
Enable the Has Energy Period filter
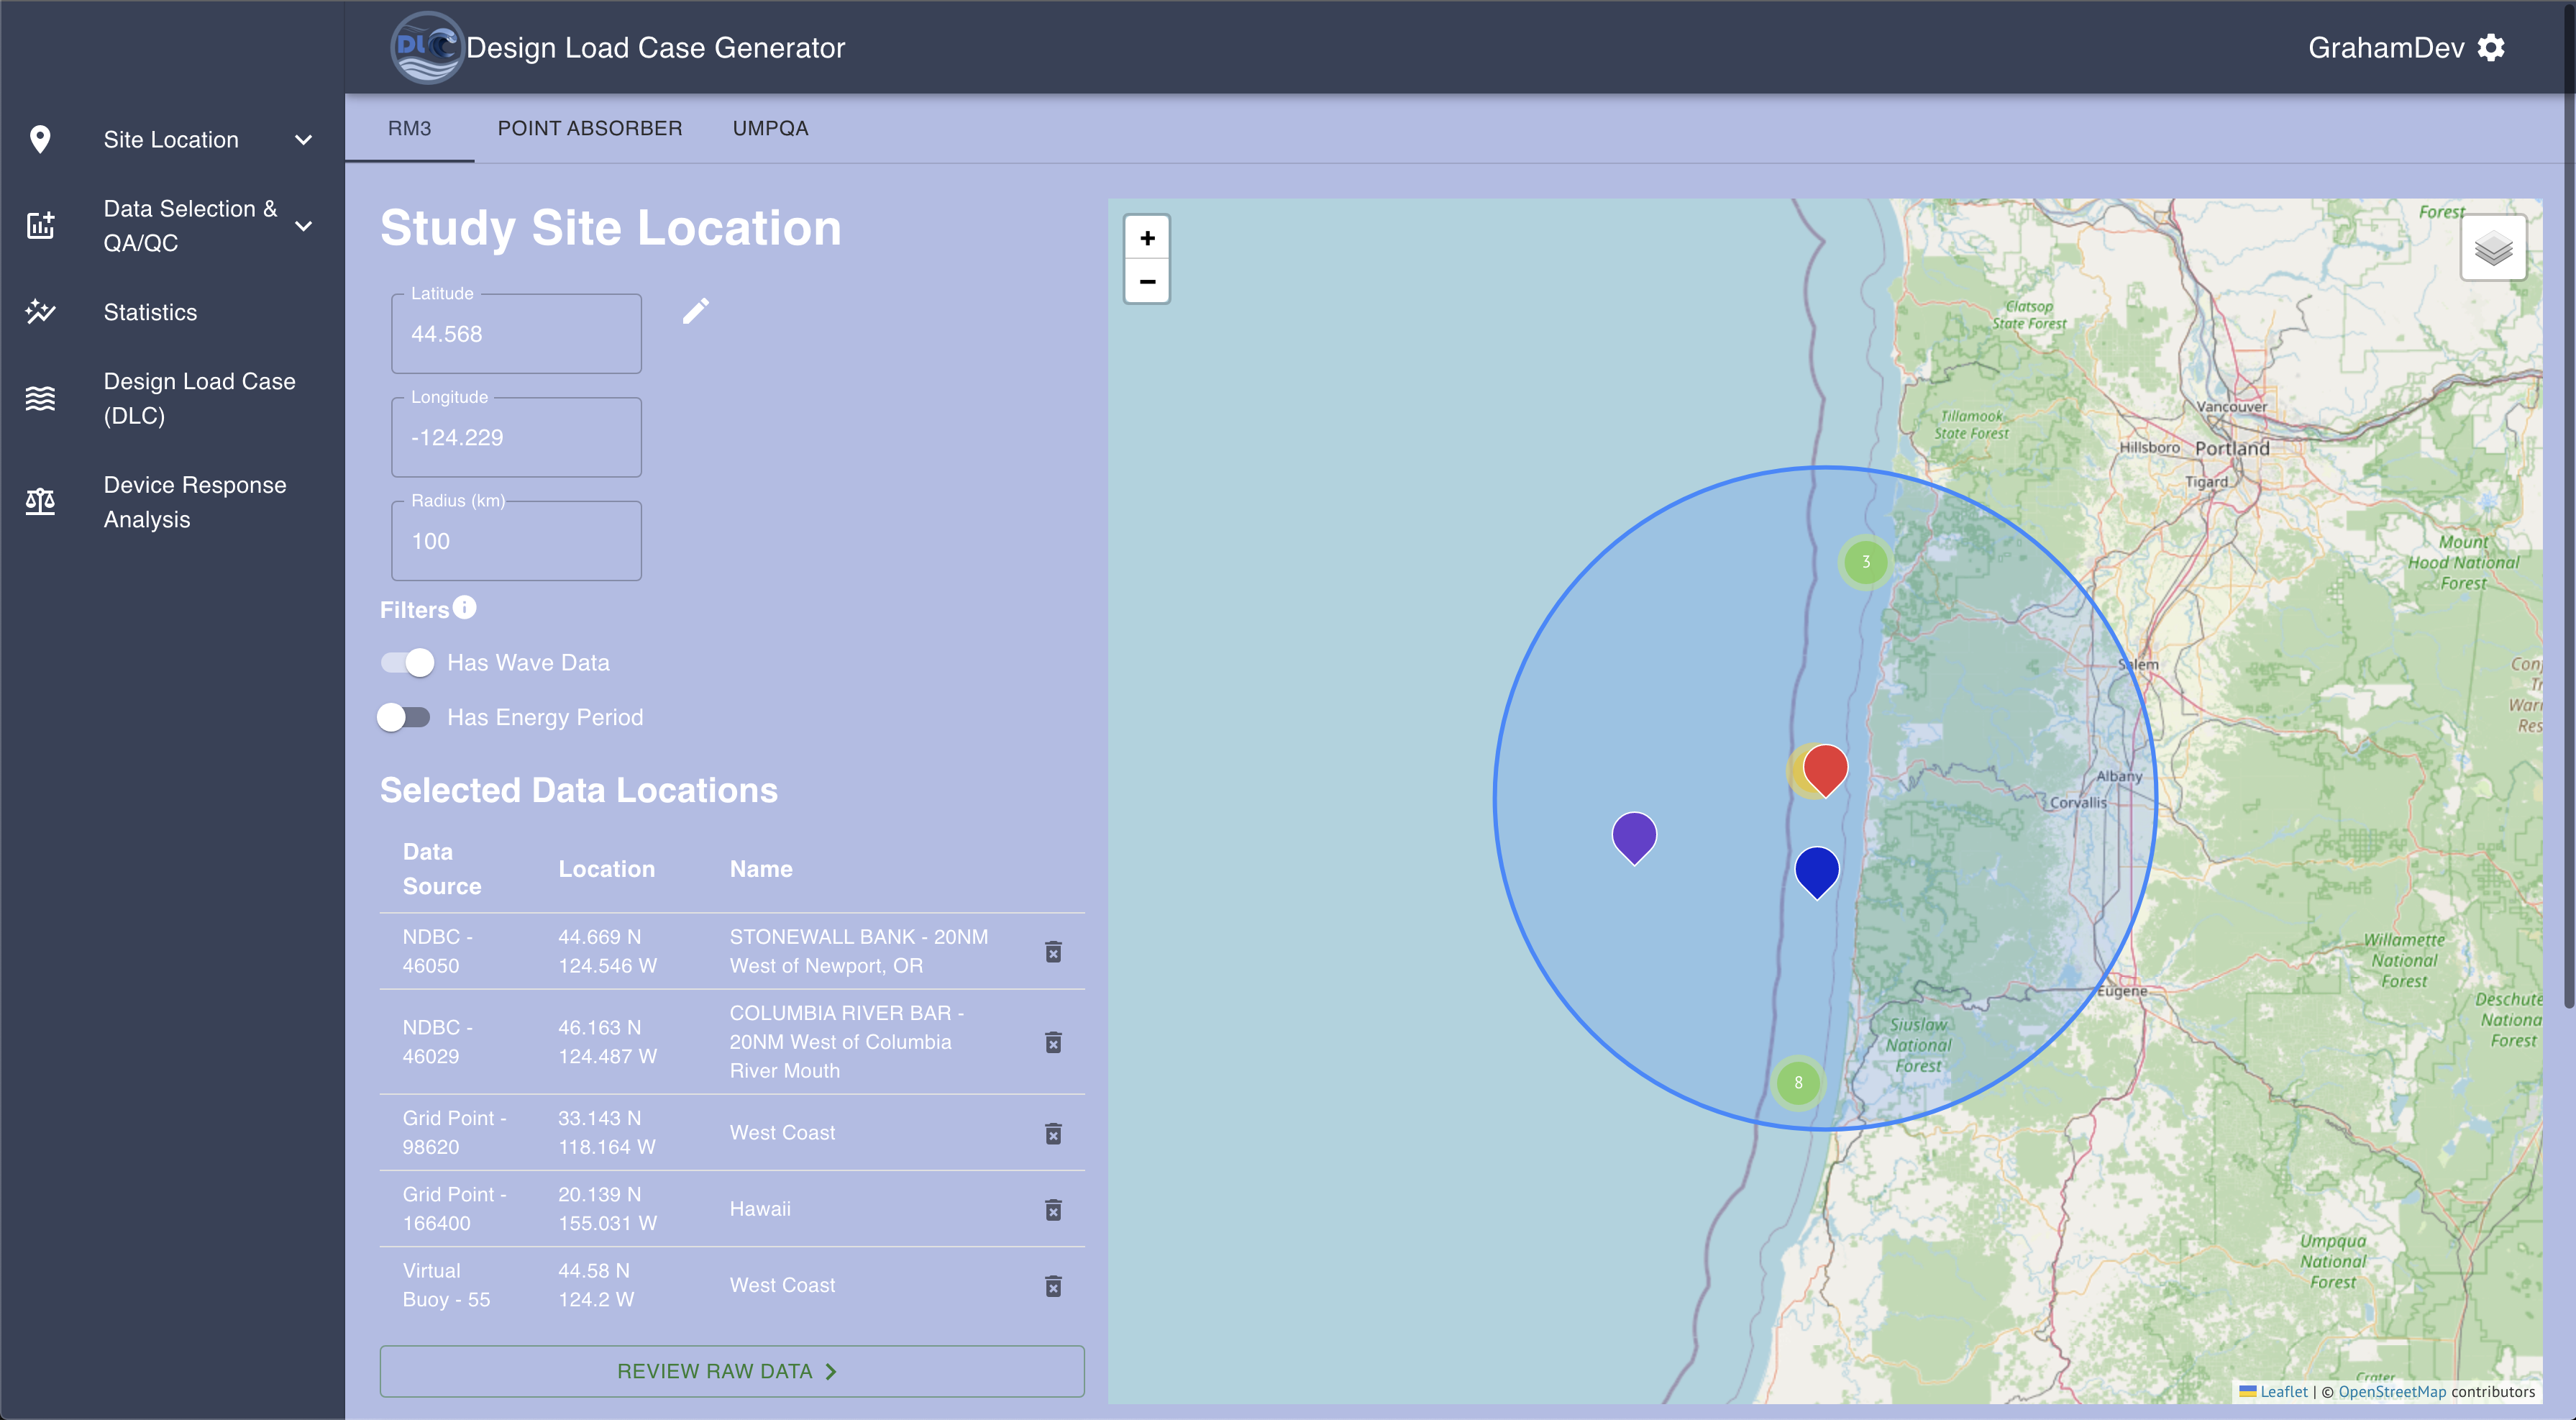pos(404,717)
